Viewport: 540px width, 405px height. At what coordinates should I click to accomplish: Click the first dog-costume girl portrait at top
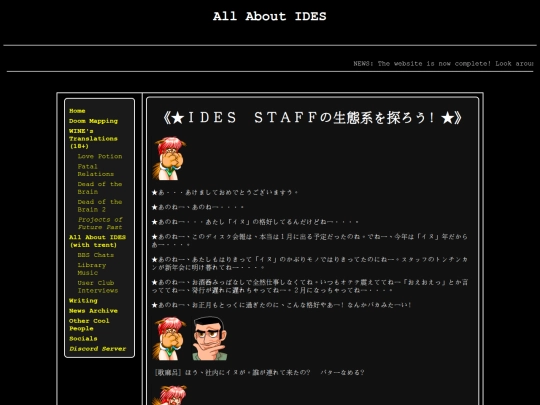pos(169,158)
